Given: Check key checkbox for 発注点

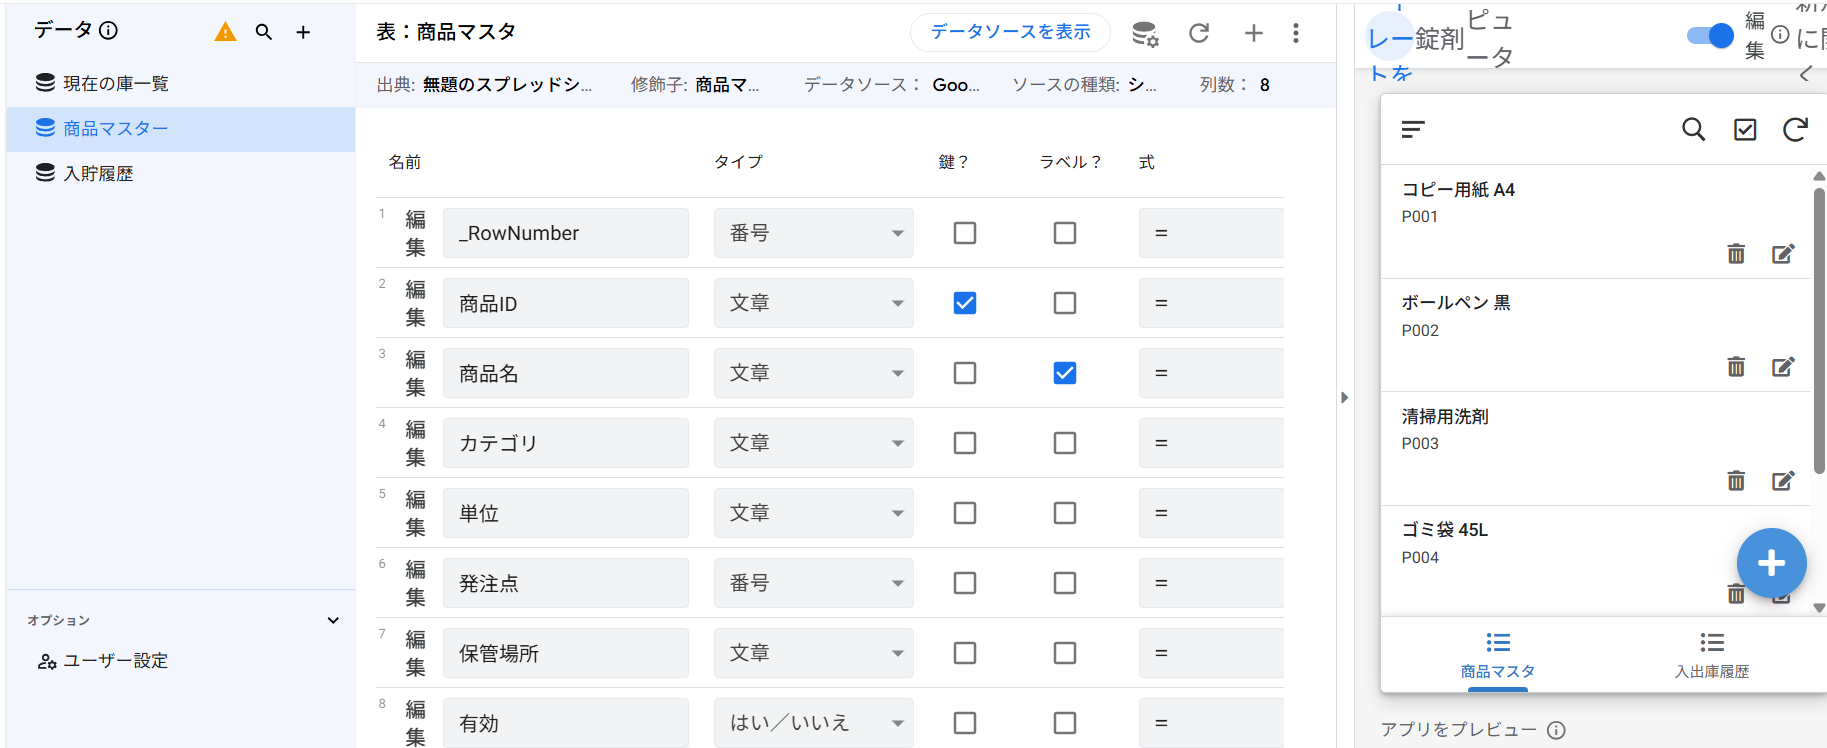Looking at the screenshot, I should 965,583.
